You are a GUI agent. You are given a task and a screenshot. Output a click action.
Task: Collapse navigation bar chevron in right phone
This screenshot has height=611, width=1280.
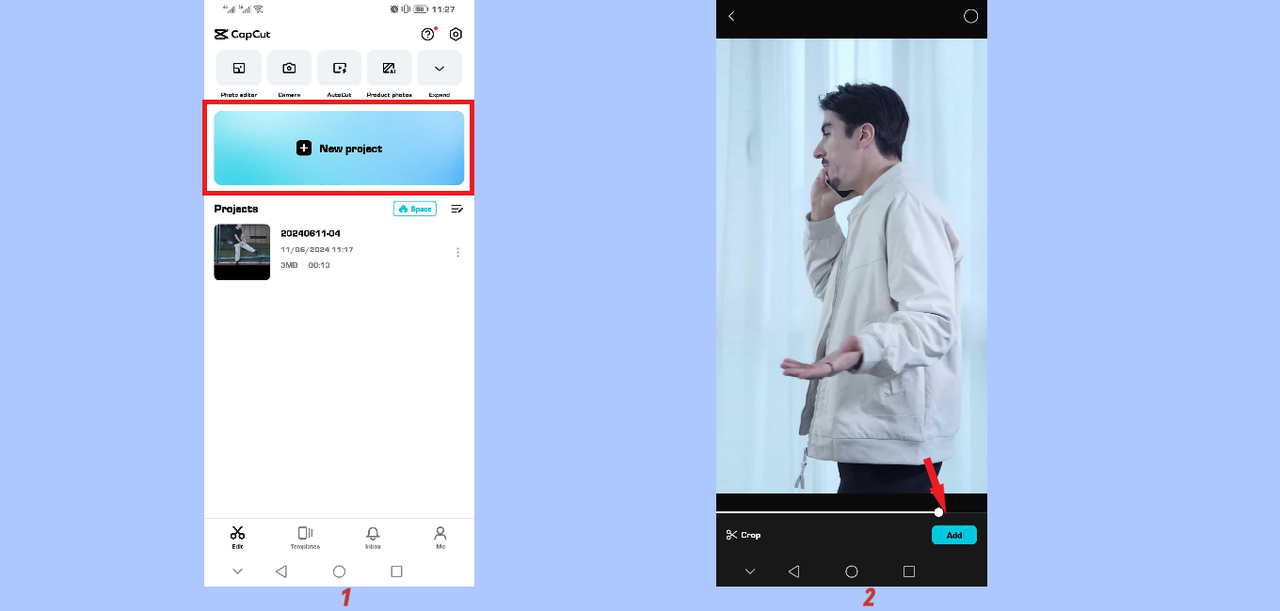click(750, 571)
